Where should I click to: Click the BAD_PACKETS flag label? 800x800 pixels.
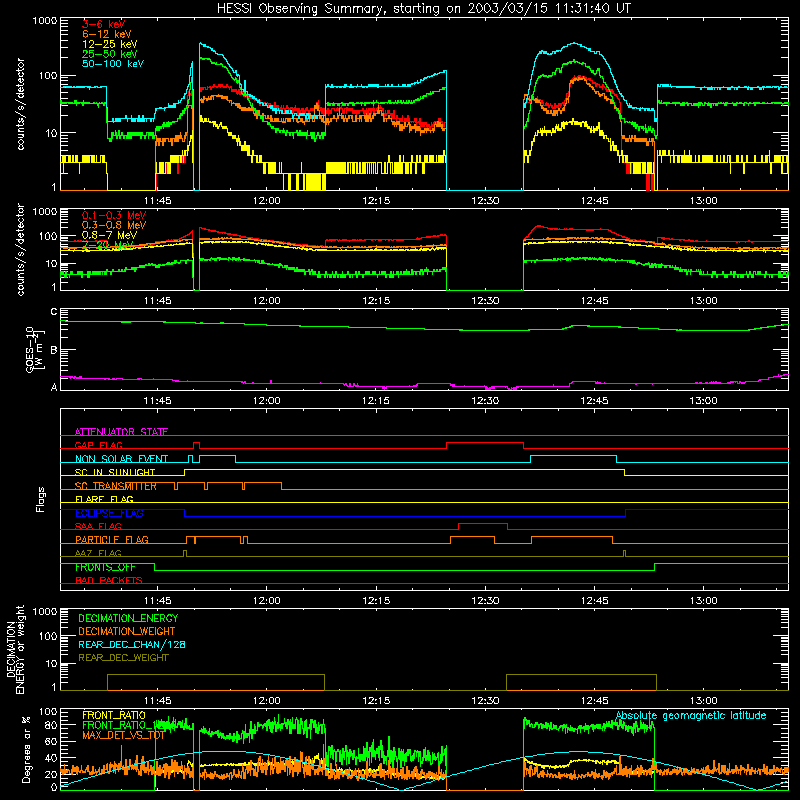(x=109, y=580)
